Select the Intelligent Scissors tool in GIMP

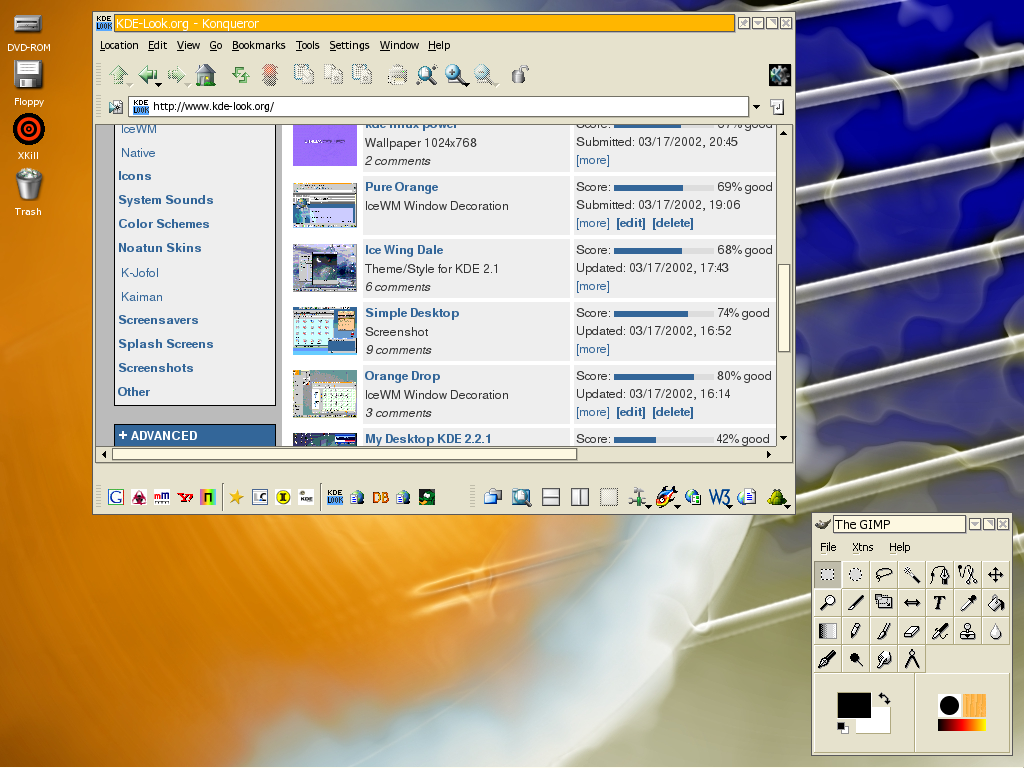pos(968,575)
